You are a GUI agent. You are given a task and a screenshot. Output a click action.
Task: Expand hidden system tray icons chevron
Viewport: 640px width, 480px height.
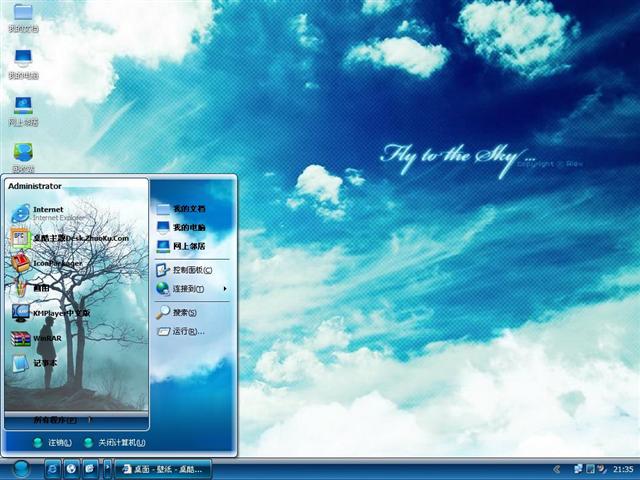point(556,469)
